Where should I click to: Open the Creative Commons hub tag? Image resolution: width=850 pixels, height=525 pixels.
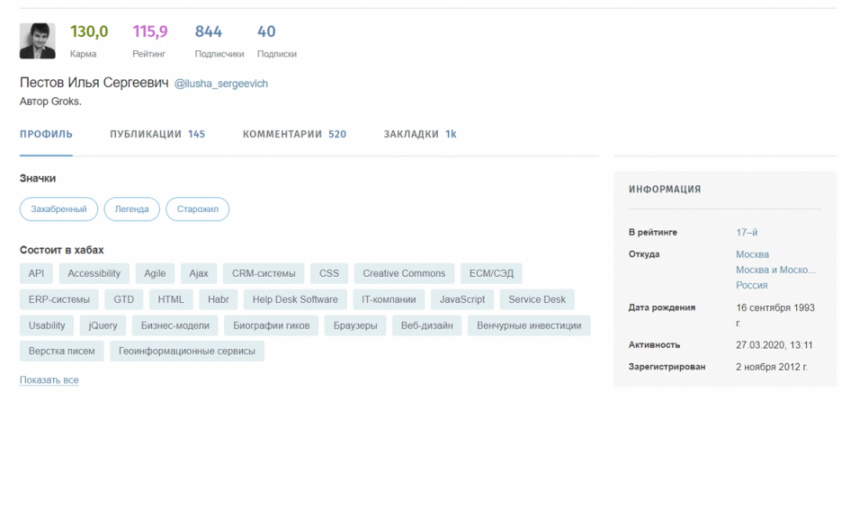[x=404, y=273]
